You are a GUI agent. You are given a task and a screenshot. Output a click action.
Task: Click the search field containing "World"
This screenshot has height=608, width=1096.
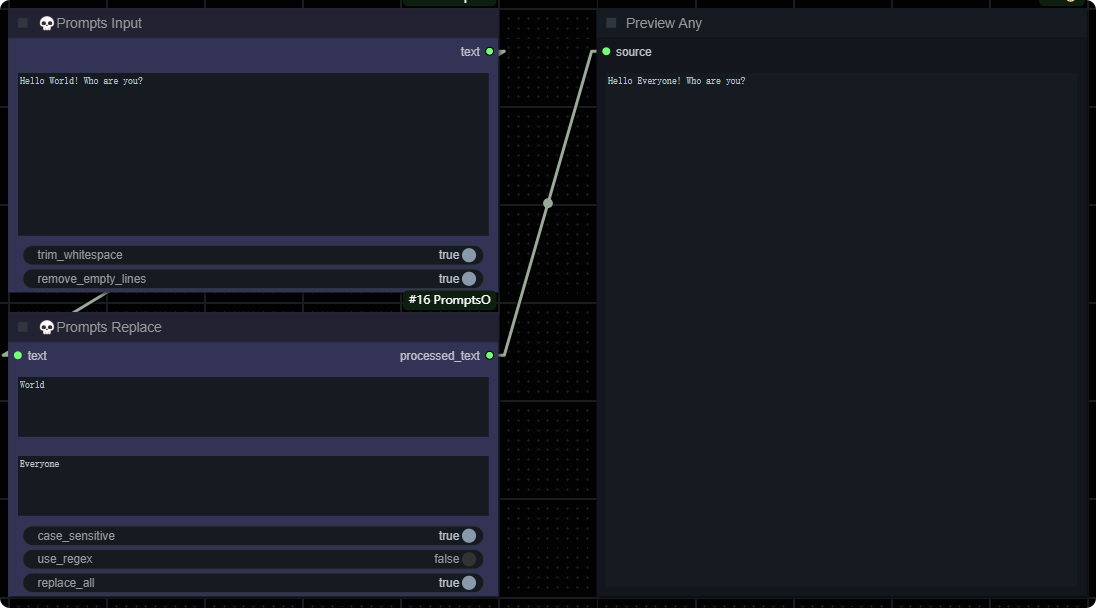pos(253,406)
